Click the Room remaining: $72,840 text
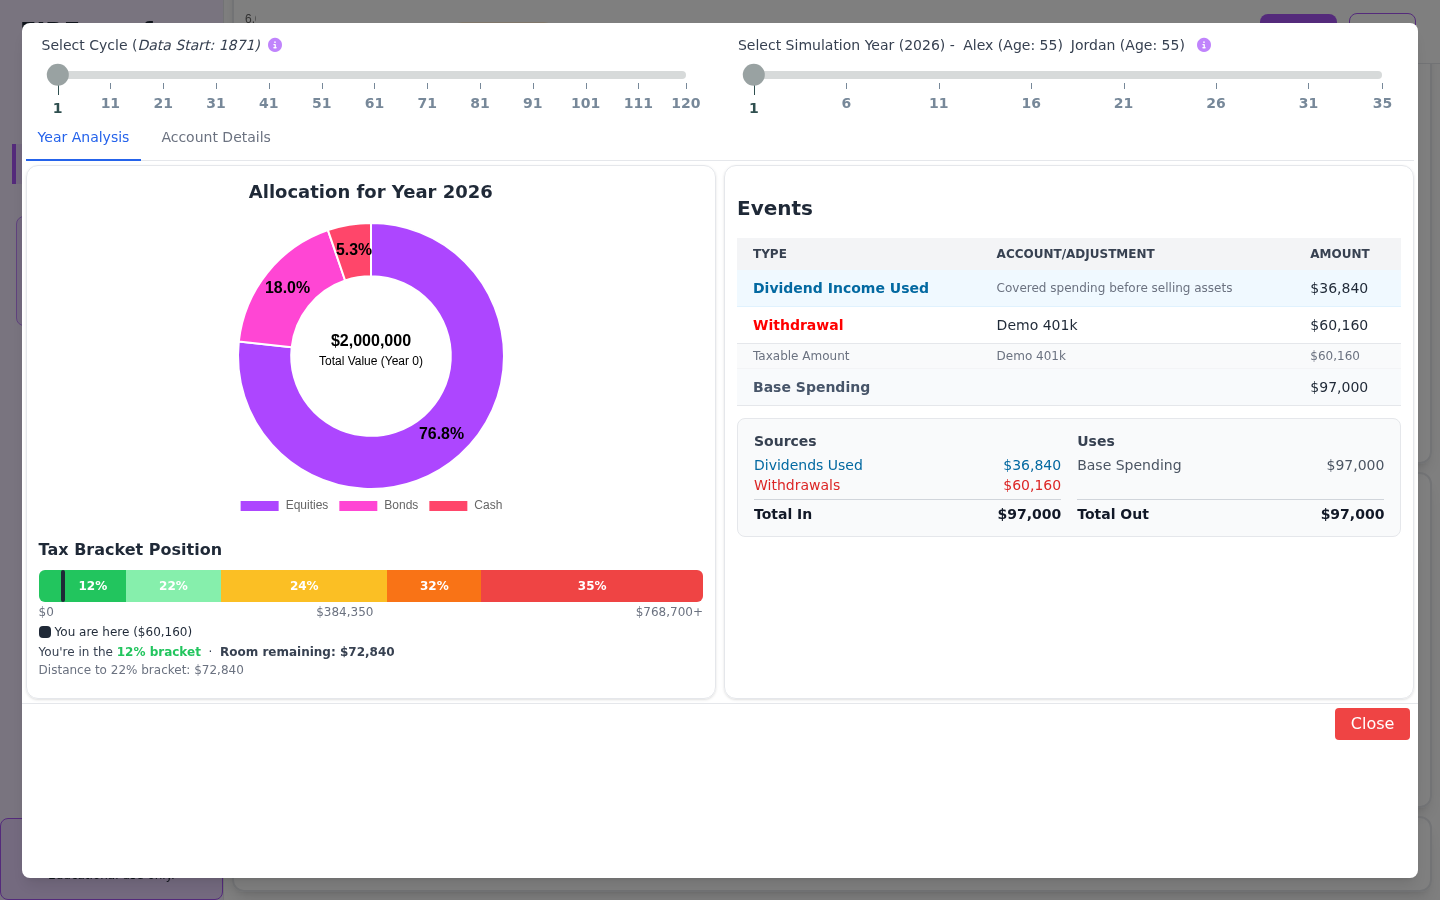The width and height of the screenshot is (1440, 900). pyautogui.click(x=307, y=652)
